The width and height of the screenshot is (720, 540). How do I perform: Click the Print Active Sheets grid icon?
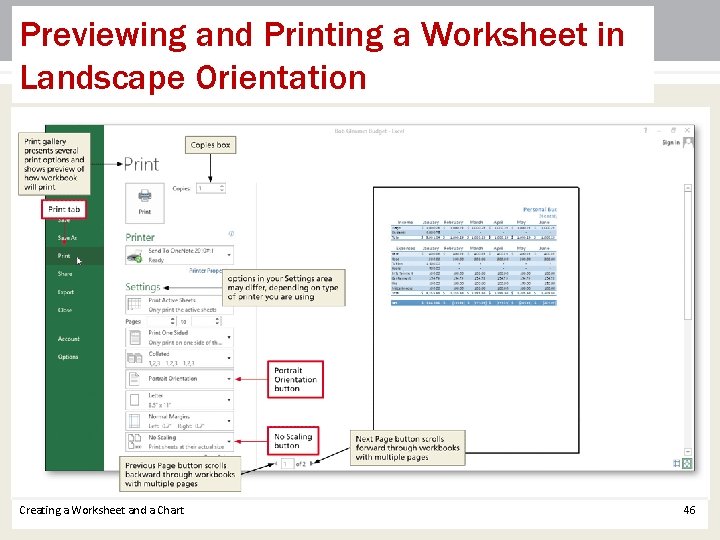click(x=134, y=304)
